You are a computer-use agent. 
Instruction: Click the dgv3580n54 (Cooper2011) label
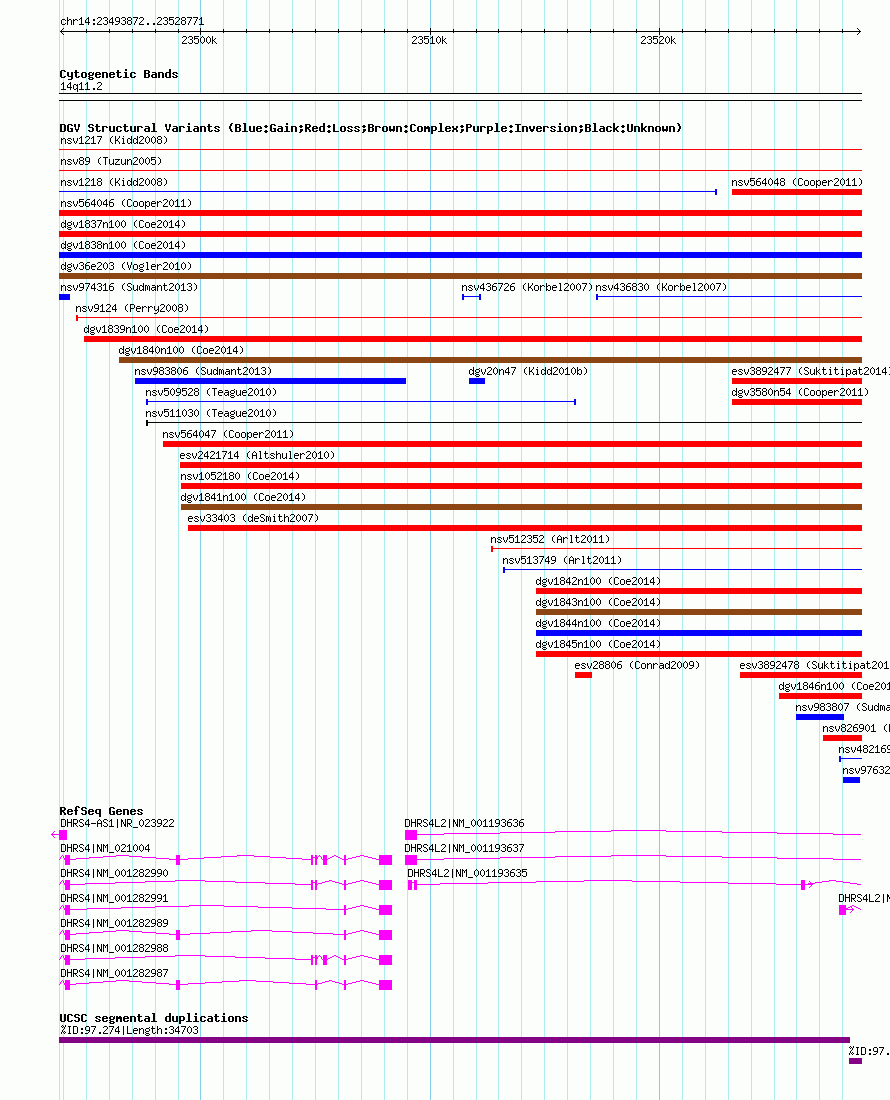(x=800, y=393)
